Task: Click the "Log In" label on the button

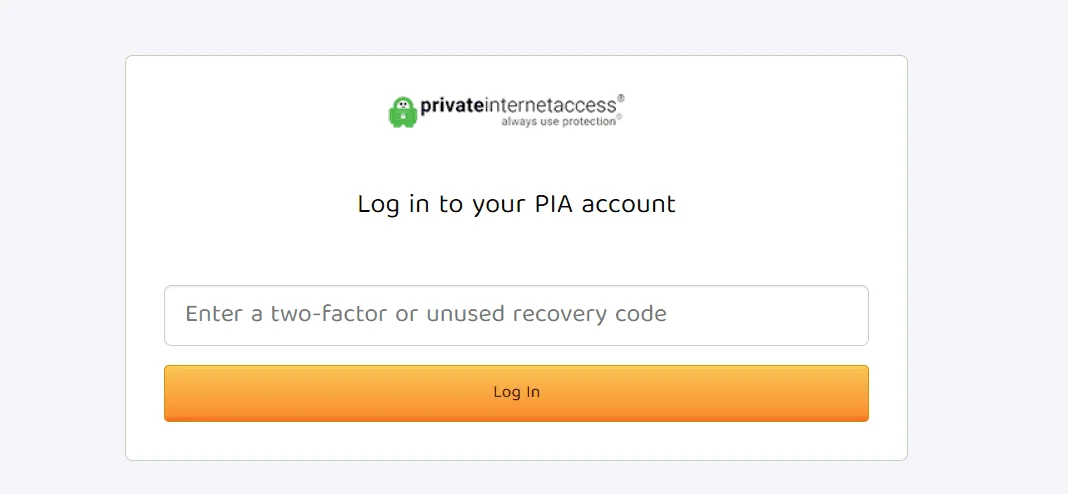Action: (516, 392)
